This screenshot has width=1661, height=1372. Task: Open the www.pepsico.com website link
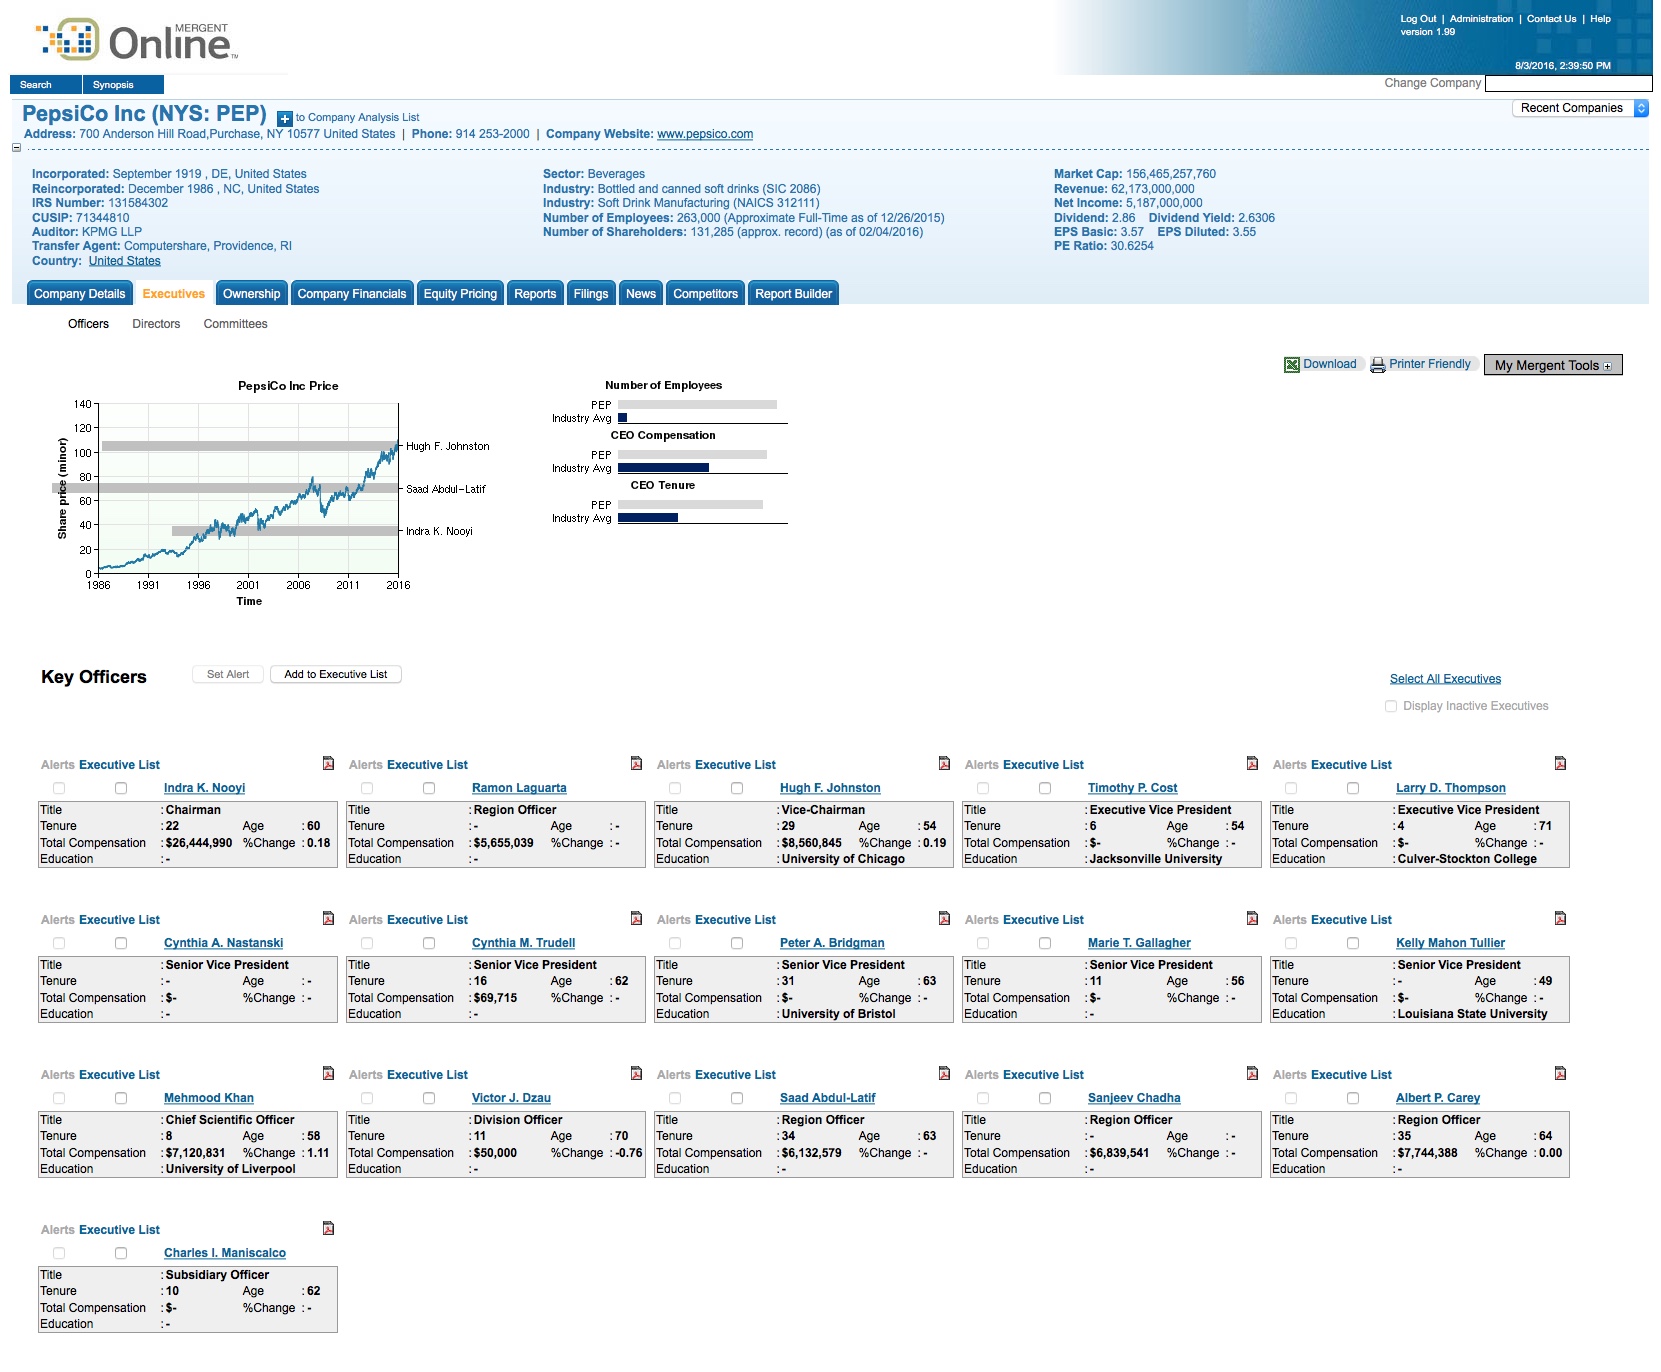(705, 134)
